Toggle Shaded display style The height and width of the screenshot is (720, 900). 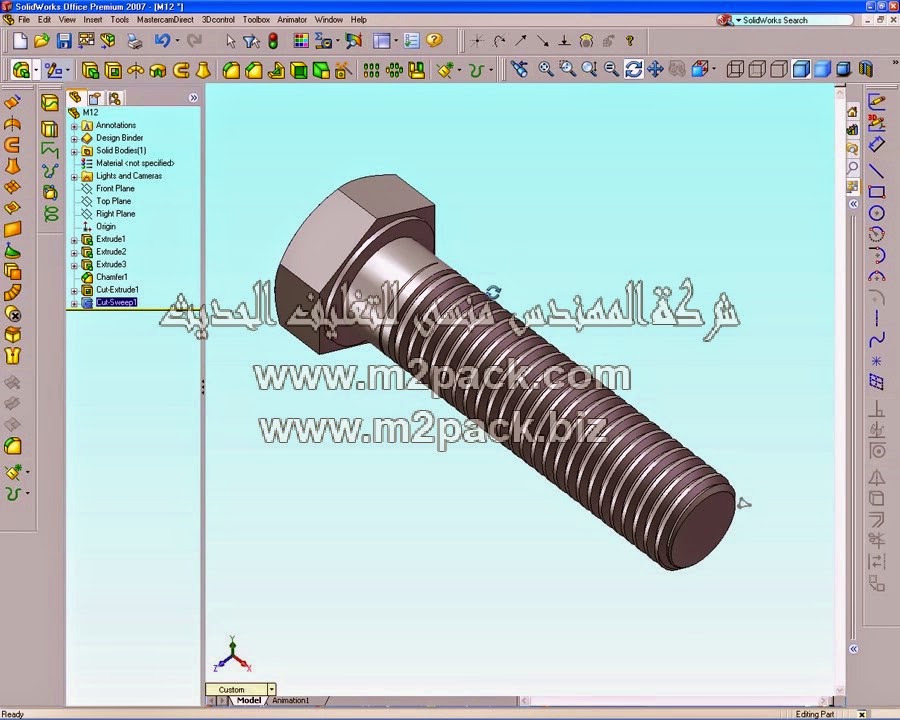tap(823, 69)
